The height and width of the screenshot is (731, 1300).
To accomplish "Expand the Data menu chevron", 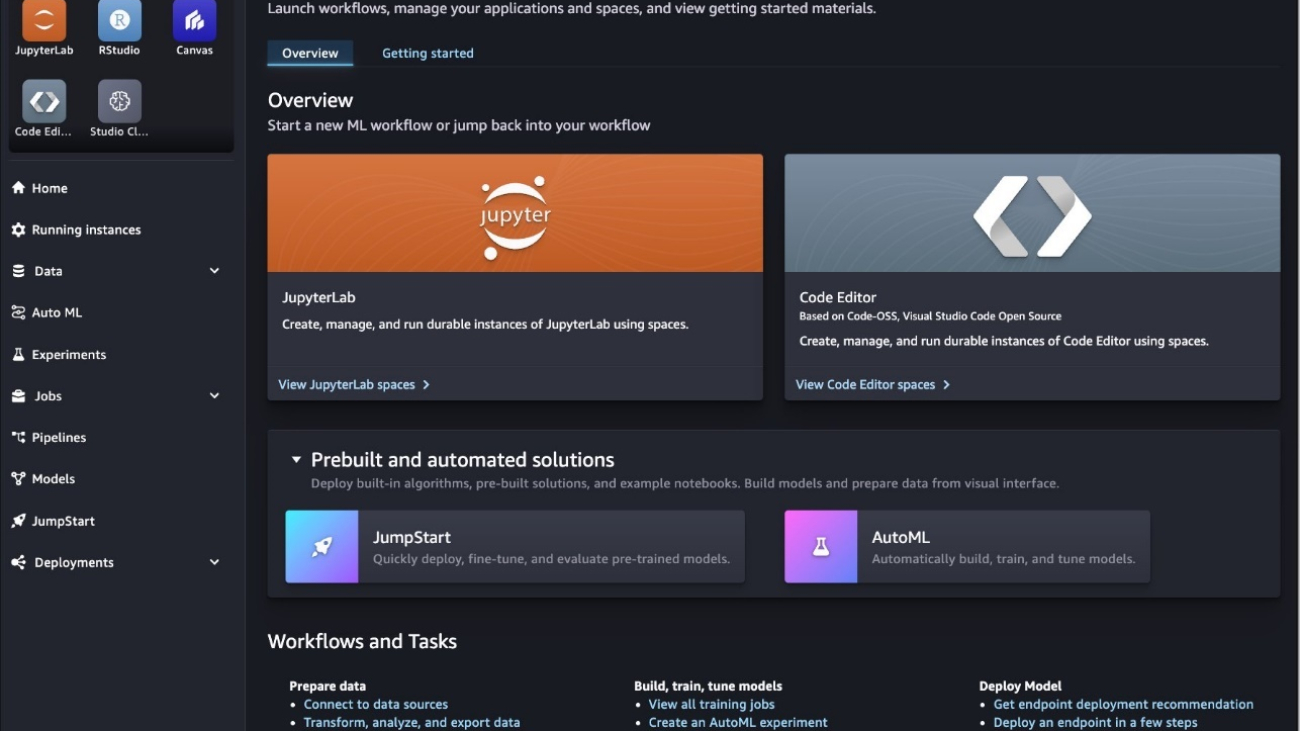I will [214, 271].
